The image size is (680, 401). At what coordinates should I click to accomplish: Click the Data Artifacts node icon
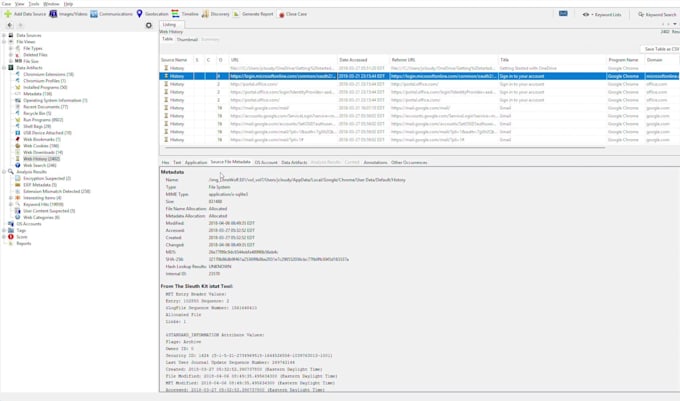point(11,68)
